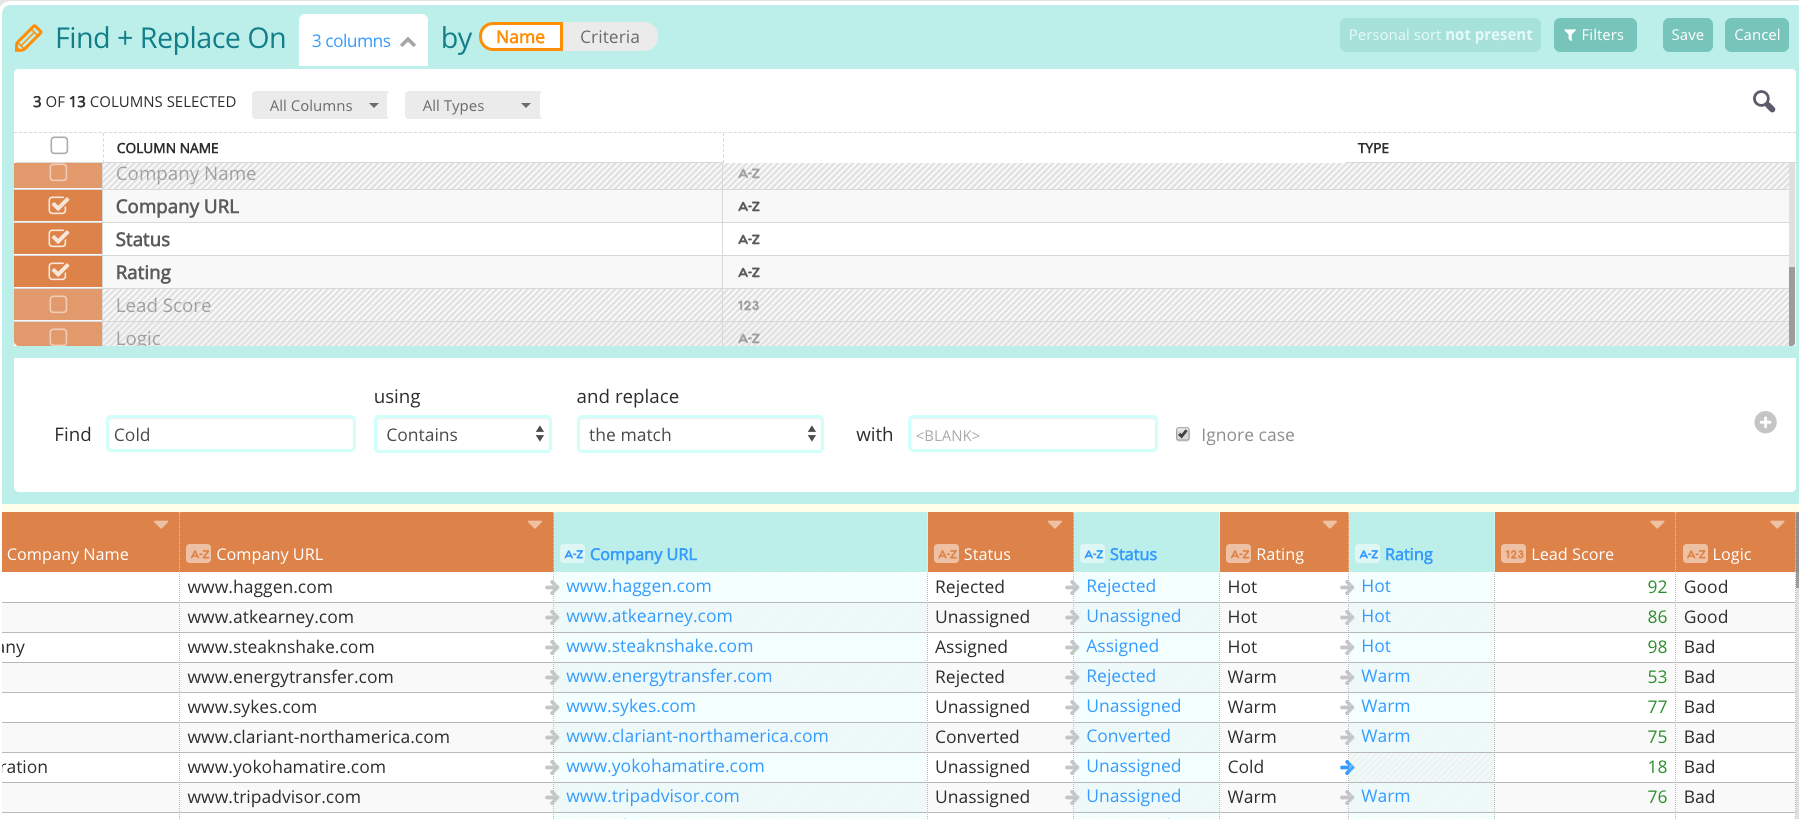This screenshot has height=819, width=1799.
Task: Click A-Z icon in preview Company URL header
Action: coord(574,554)
